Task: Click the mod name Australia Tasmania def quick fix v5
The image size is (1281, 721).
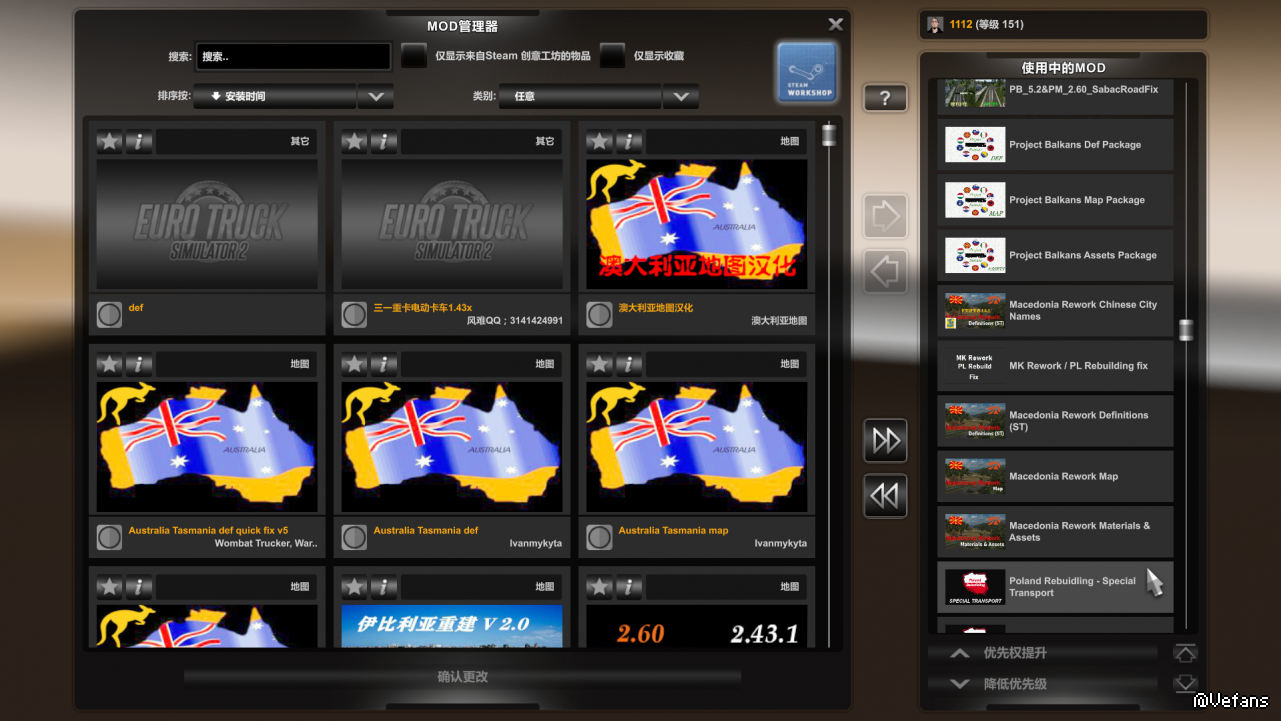Action: 208,531
